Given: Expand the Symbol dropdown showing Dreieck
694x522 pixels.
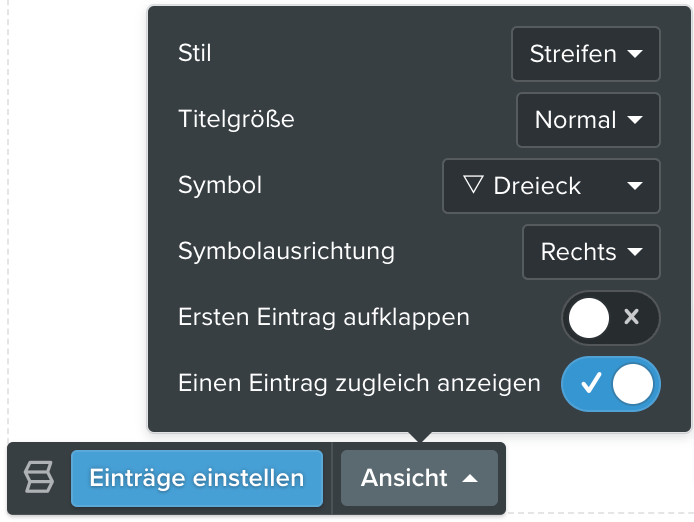Looking at the screenshot, I should click(x=551, y=186).
